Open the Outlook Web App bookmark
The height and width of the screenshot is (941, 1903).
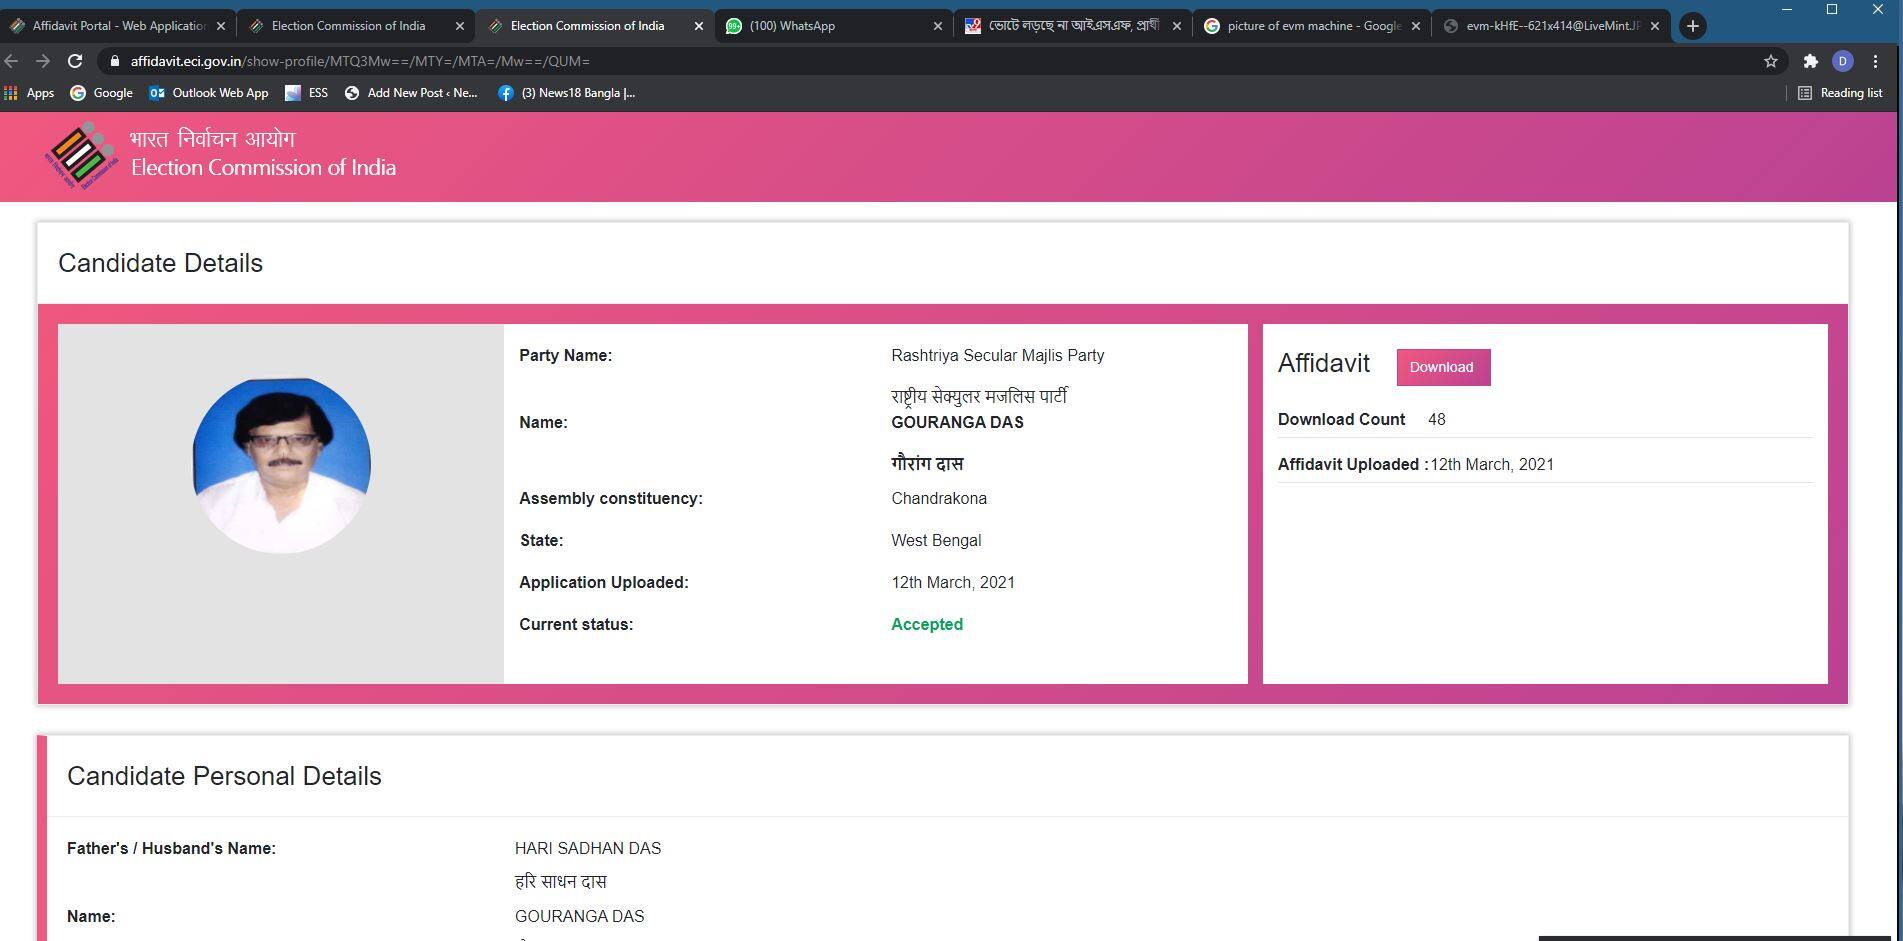click(x=209, y=93)
